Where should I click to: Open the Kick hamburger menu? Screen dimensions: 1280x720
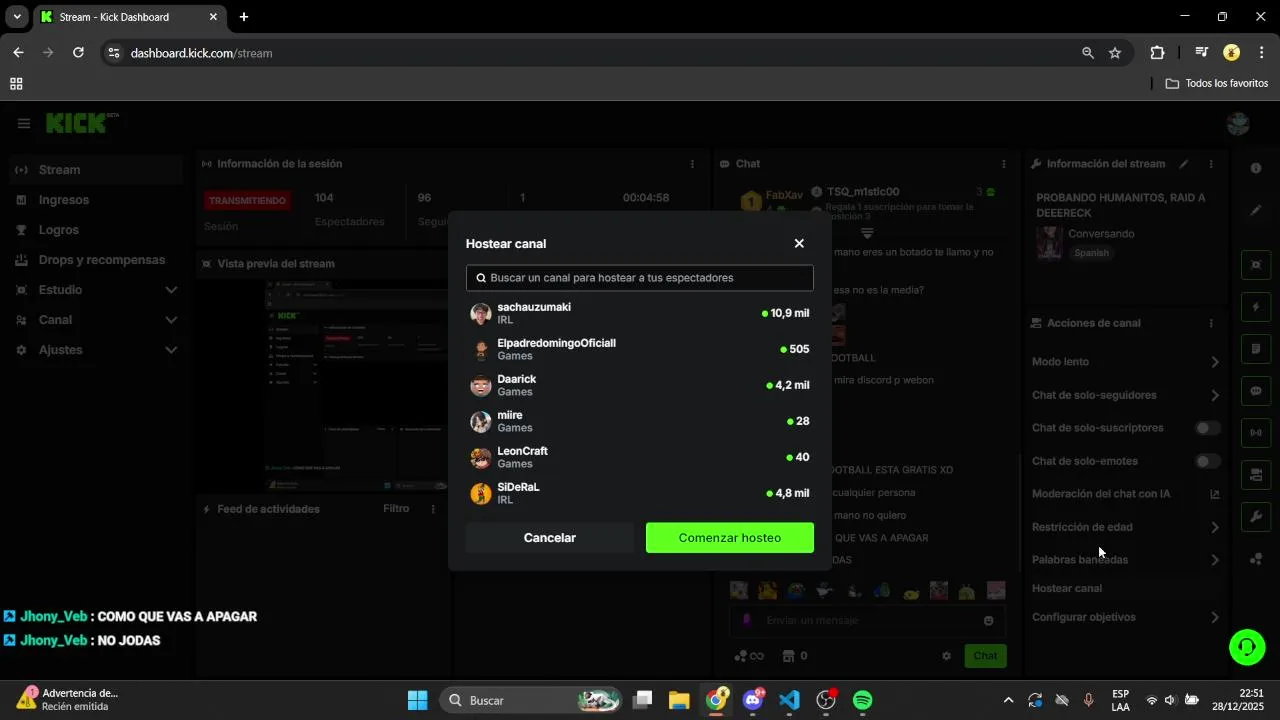point(24,123)
